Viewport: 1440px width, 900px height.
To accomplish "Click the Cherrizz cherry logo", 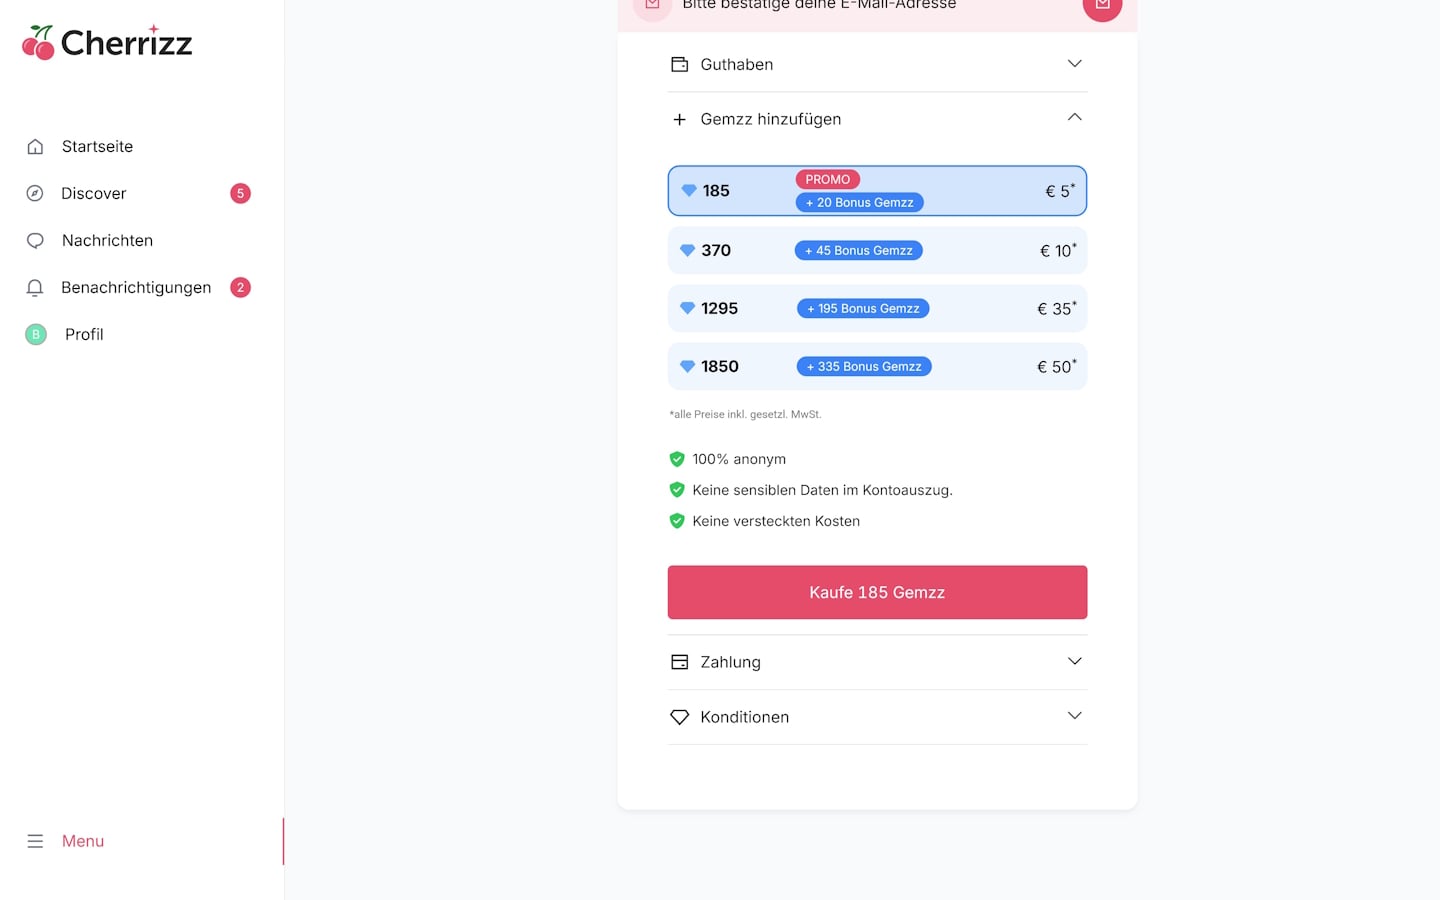I will [x=38, y=43].
